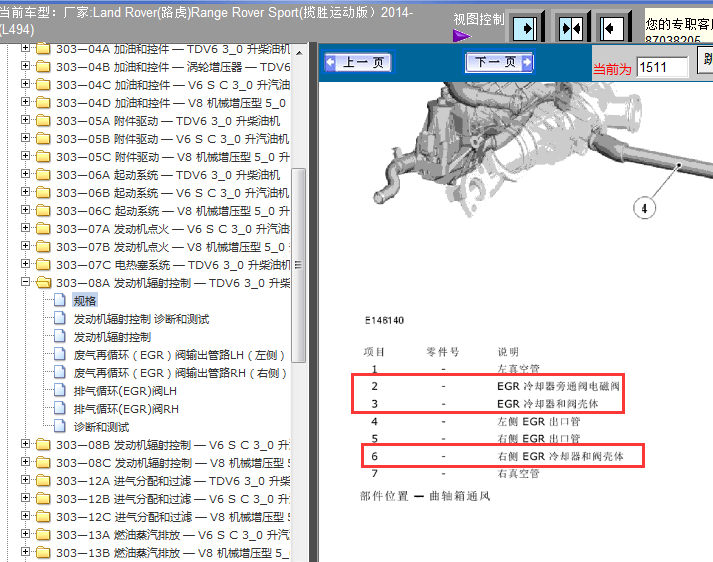Expand the 303—04A 加油和控件 tree node

26,49
